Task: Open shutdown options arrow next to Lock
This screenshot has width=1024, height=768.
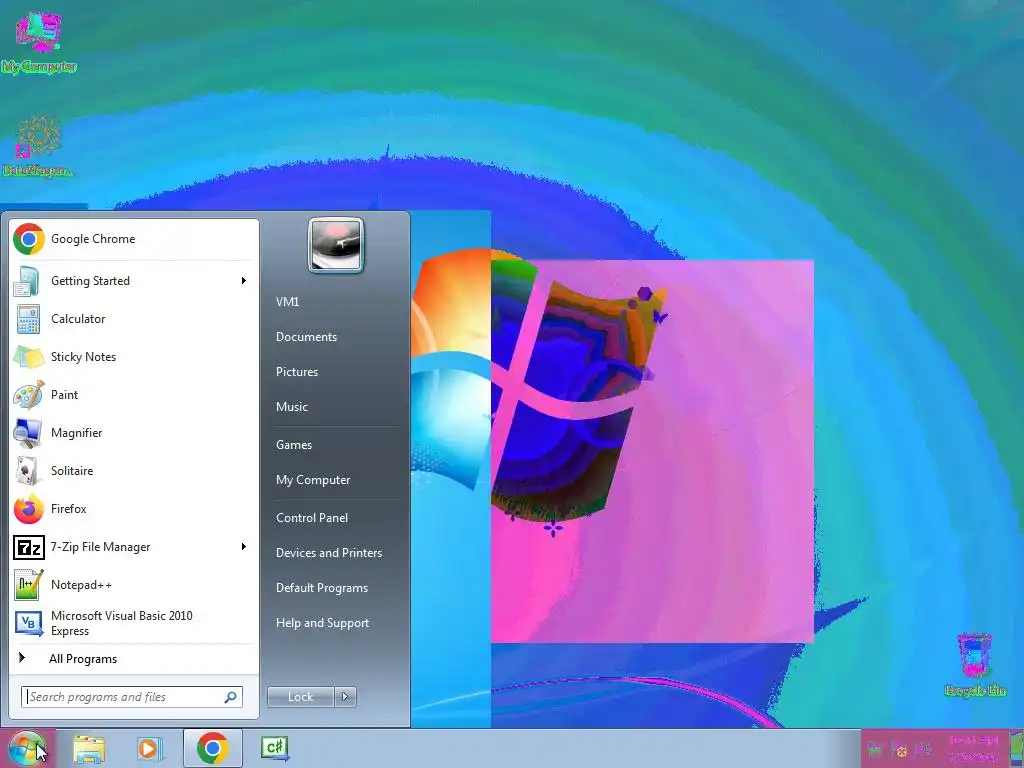Action: click(345, 697)
